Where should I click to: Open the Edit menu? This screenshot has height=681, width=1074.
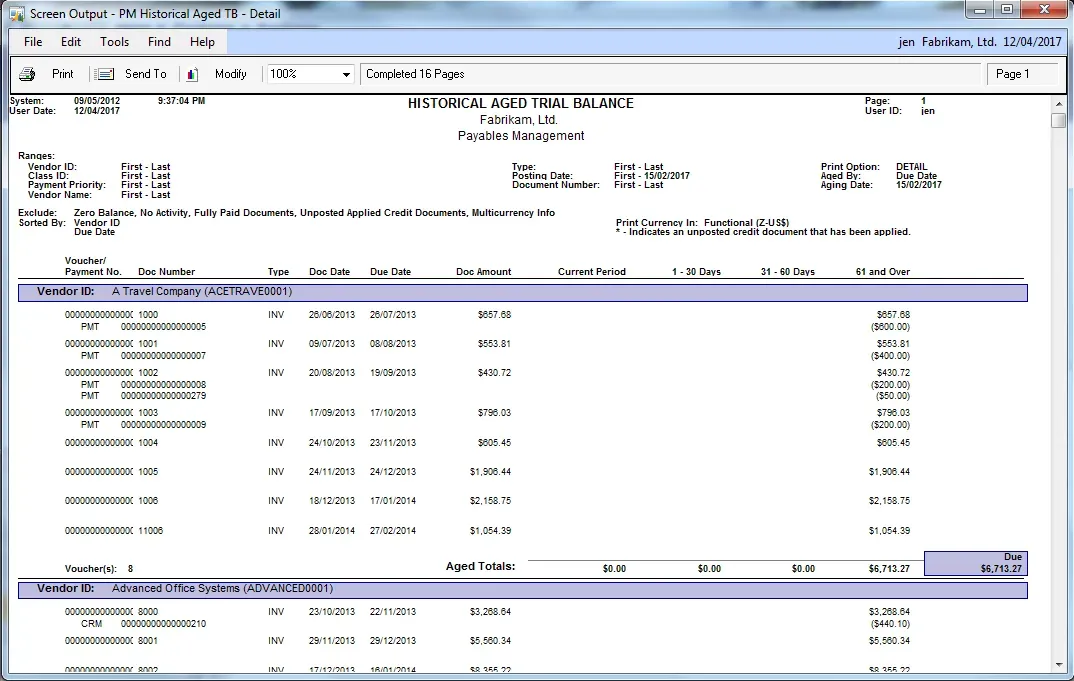click(x=71, y=42)
